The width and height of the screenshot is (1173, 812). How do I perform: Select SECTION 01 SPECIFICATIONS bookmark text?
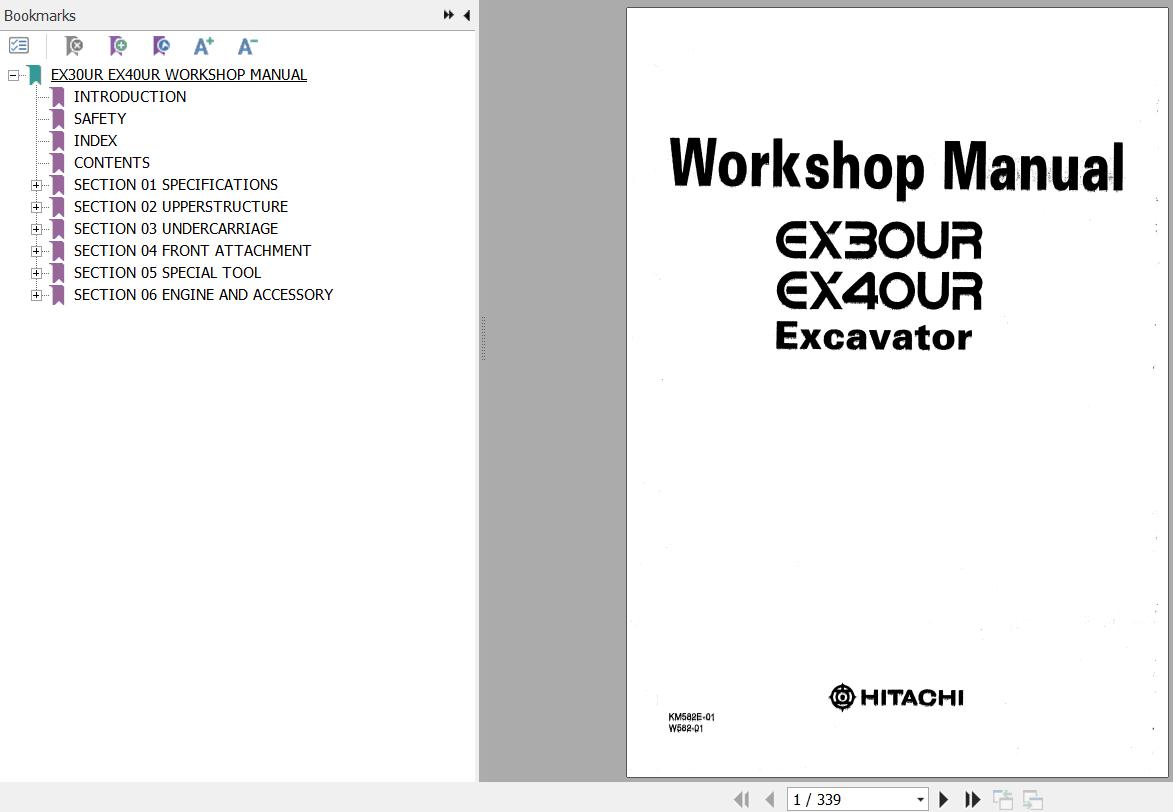click(176, 185)
